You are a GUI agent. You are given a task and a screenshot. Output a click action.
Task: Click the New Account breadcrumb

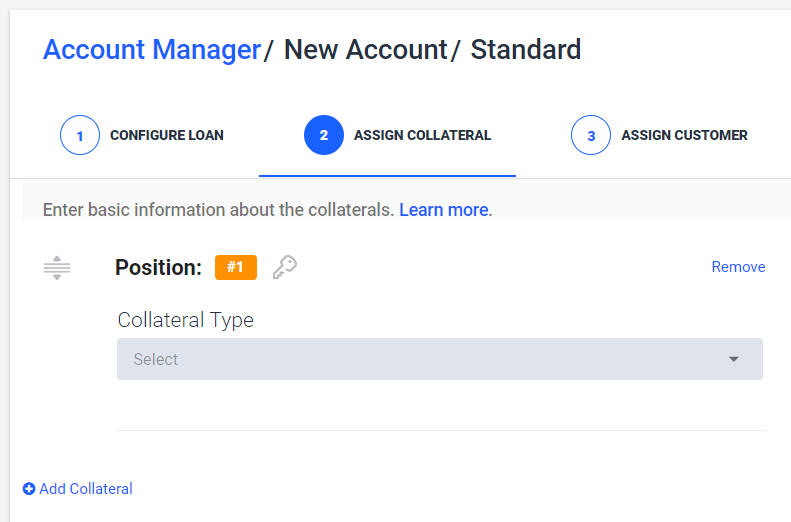pyautogui.click(x=366, y=49)
